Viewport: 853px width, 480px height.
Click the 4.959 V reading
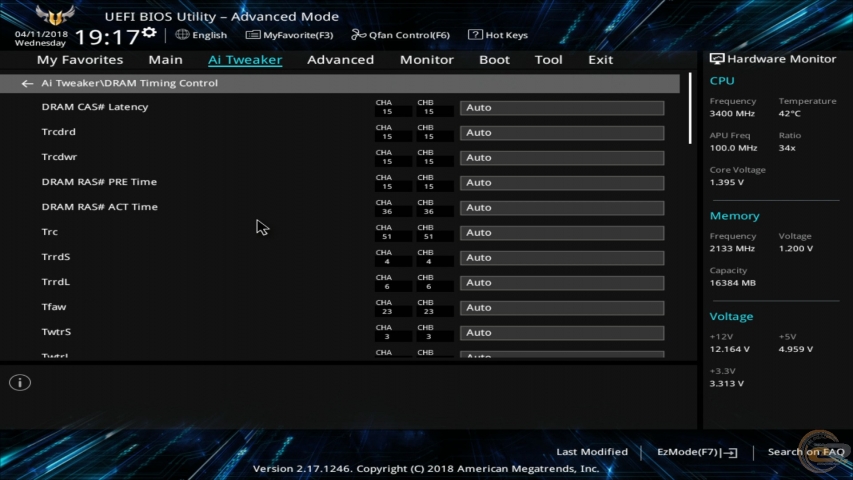click(795, 349)
